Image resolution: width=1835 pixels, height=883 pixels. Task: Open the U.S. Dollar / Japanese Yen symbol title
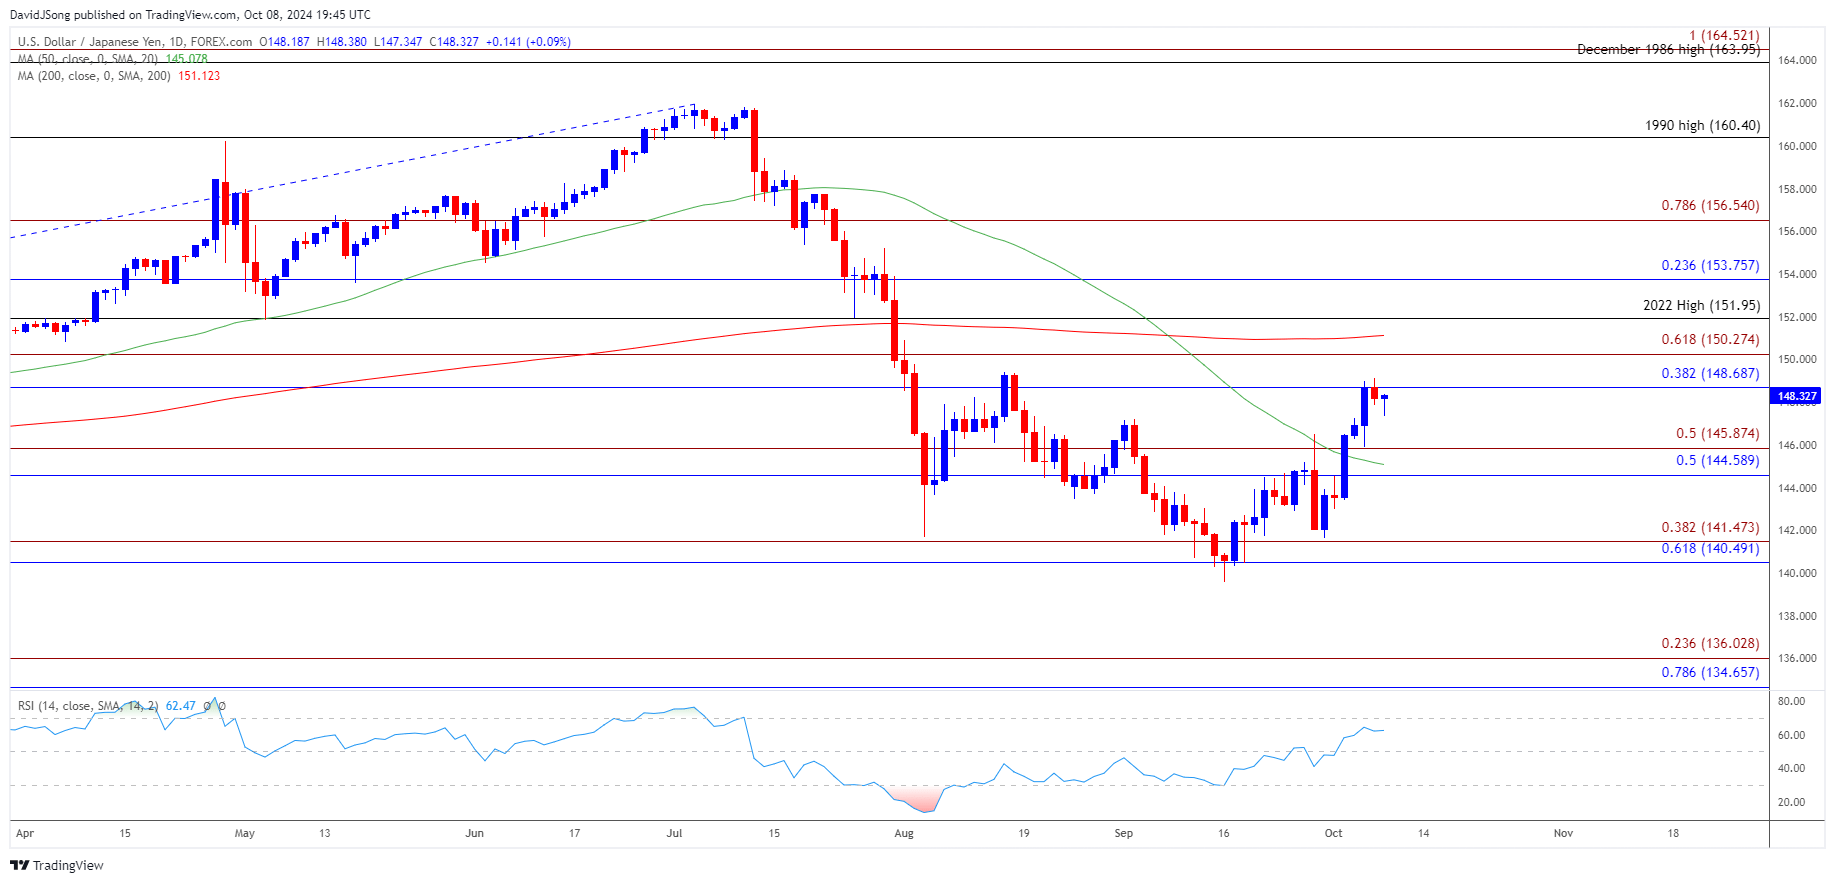(135, 42)
